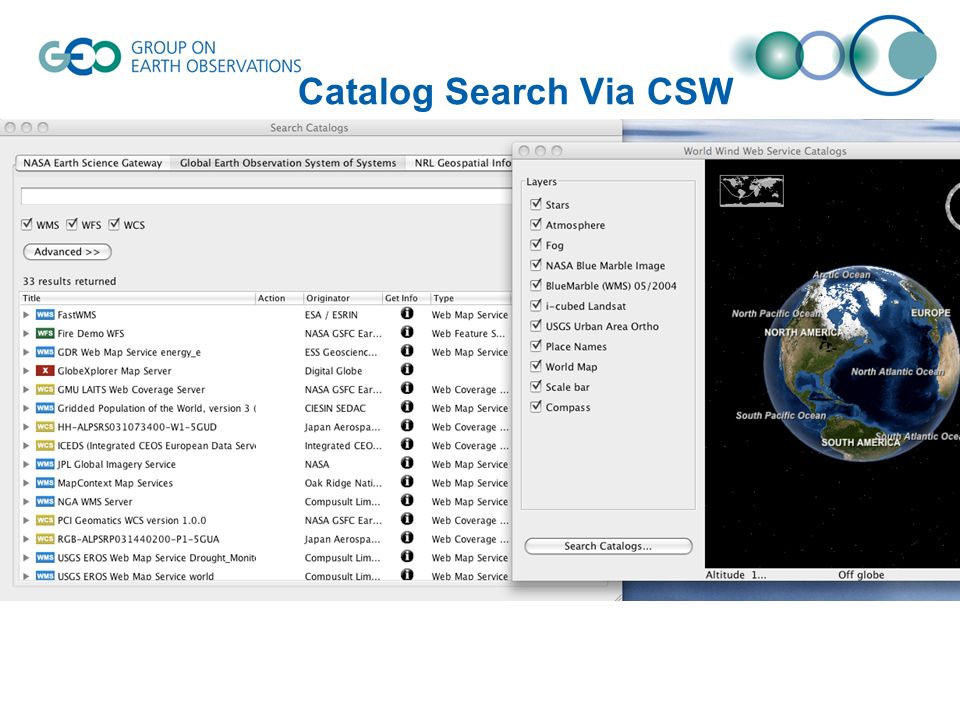Sort results by Originator column header

point(342,298)
